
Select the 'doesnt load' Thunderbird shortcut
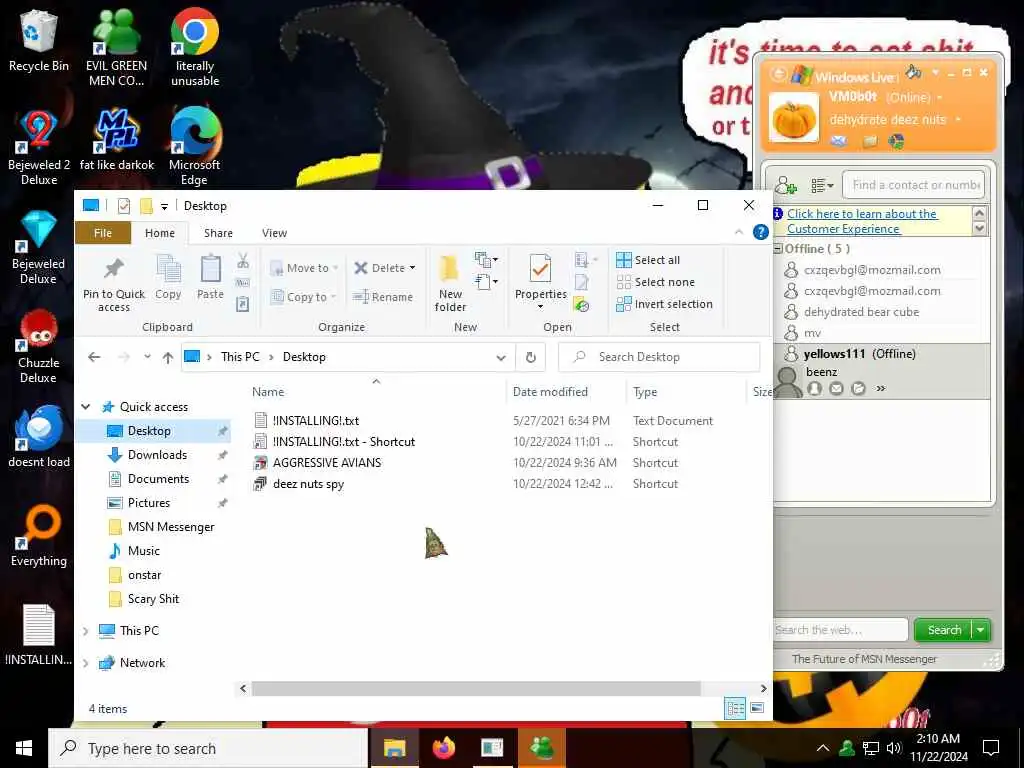point(39,436)
